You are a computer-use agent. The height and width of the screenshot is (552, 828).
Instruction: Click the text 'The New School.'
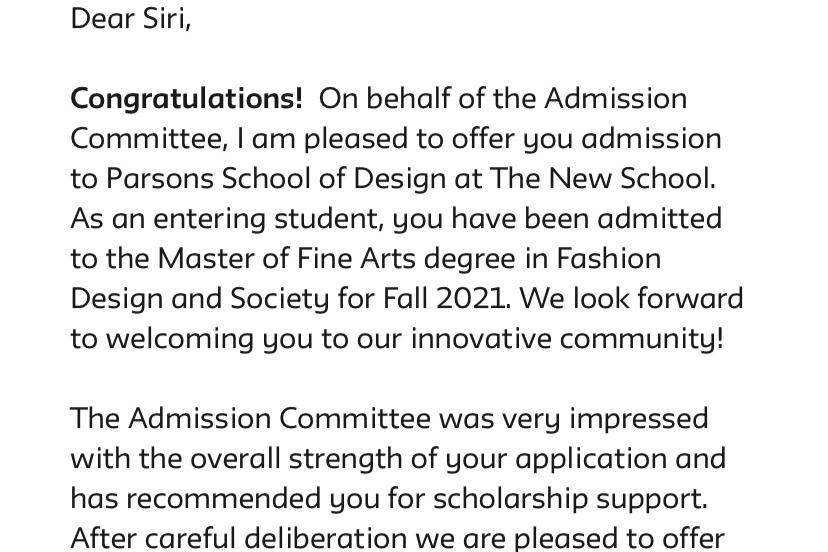tap(603, 179)
